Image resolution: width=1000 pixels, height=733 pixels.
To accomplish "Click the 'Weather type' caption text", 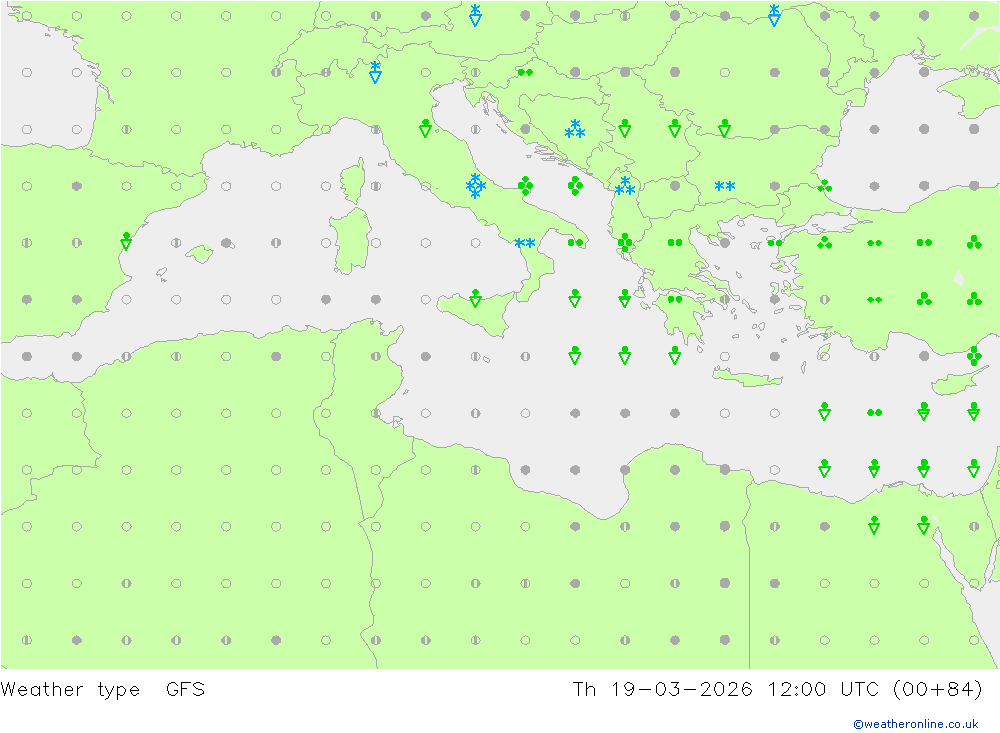I will tap(70, 690).
